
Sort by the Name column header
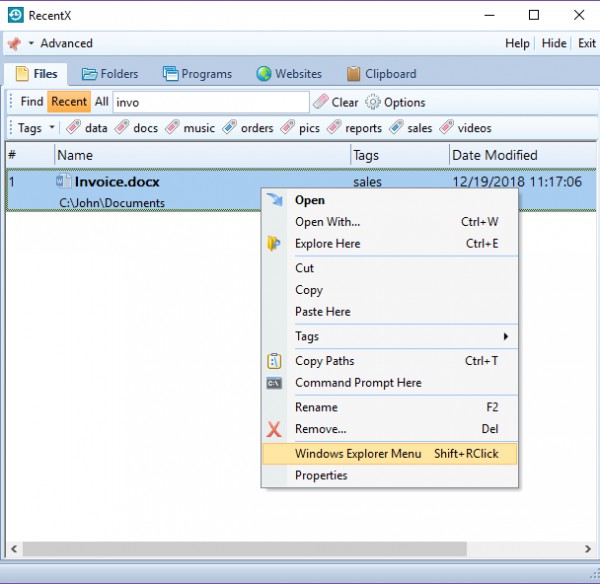point(202,155)
